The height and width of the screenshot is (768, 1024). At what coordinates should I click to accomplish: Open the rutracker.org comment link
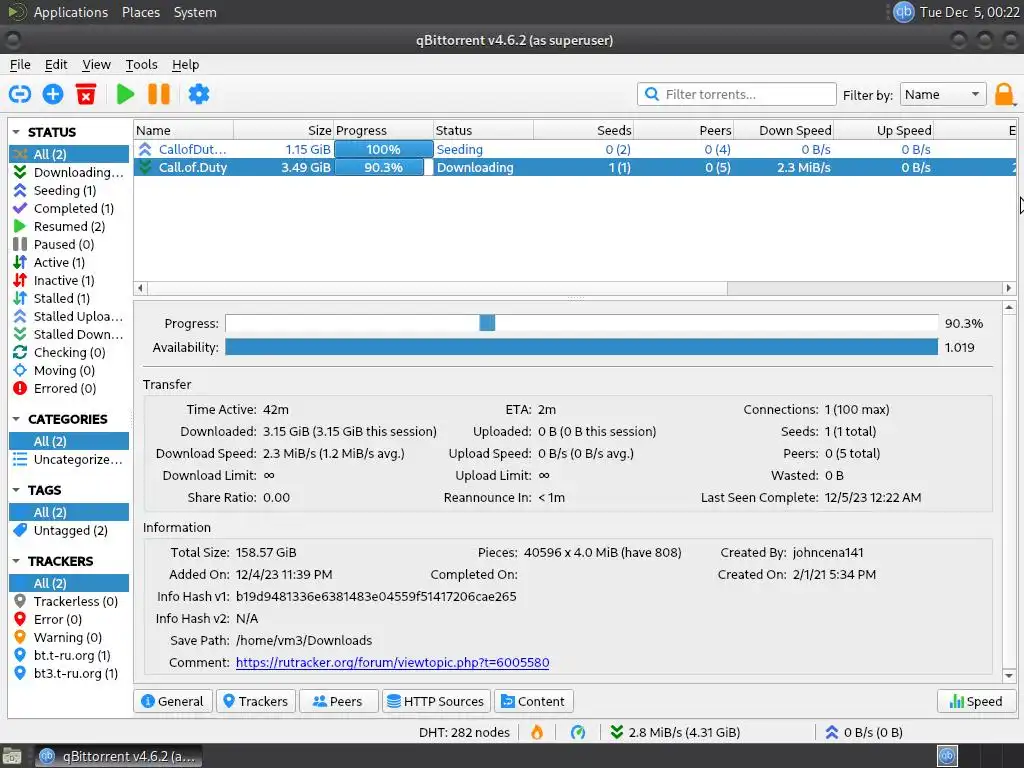pyautogui.click(x=392, y=662)
